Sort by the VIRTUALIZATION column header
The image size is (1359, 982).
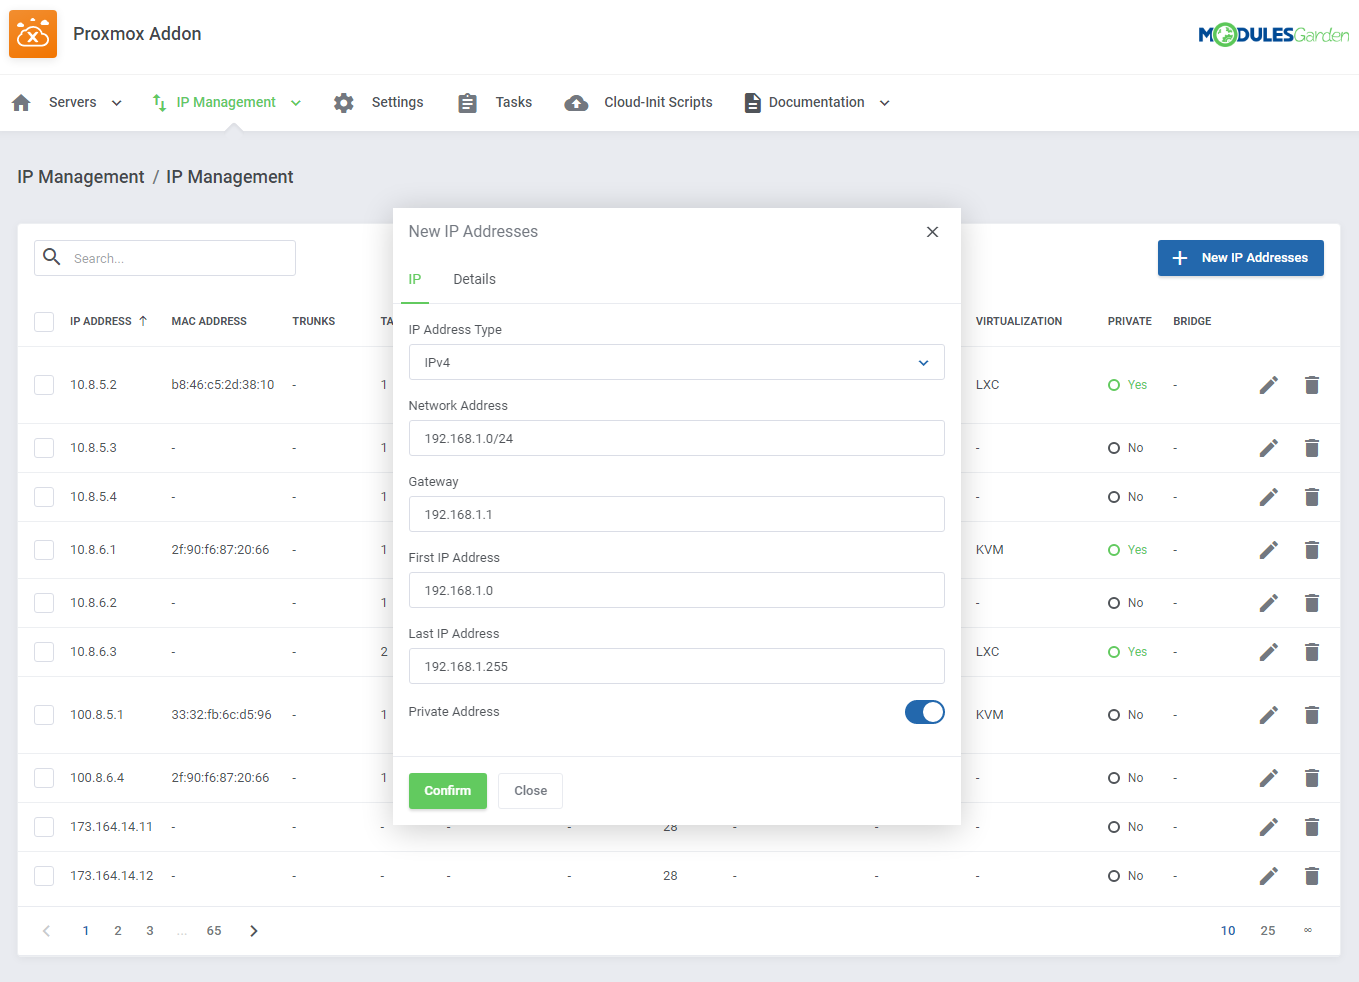point(1019,321)
